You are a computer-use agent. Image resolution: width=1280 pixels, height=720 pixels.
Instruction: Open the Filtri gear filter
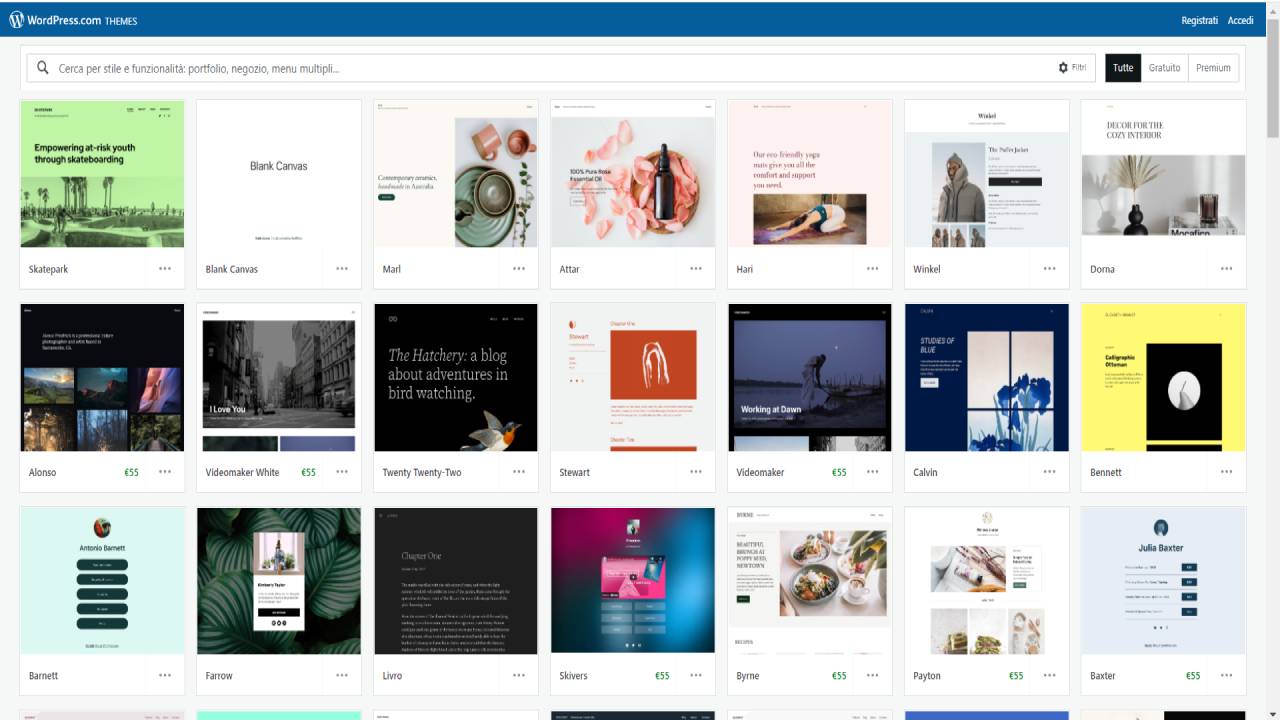point(1072,68)
